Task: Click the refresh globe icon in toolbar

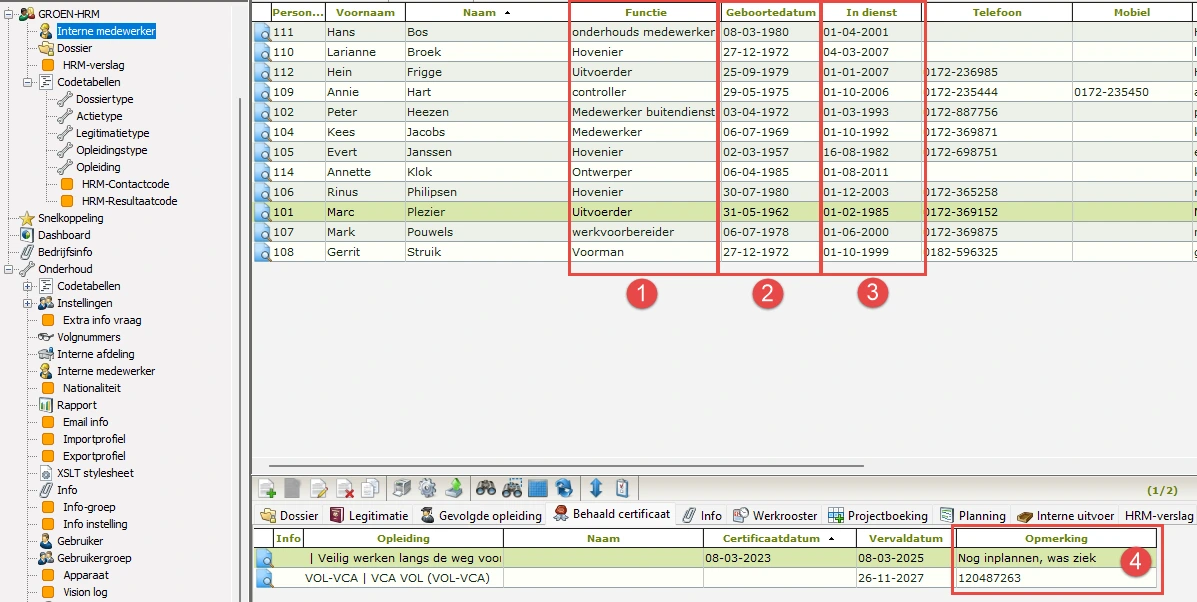Action: point(564,488)
